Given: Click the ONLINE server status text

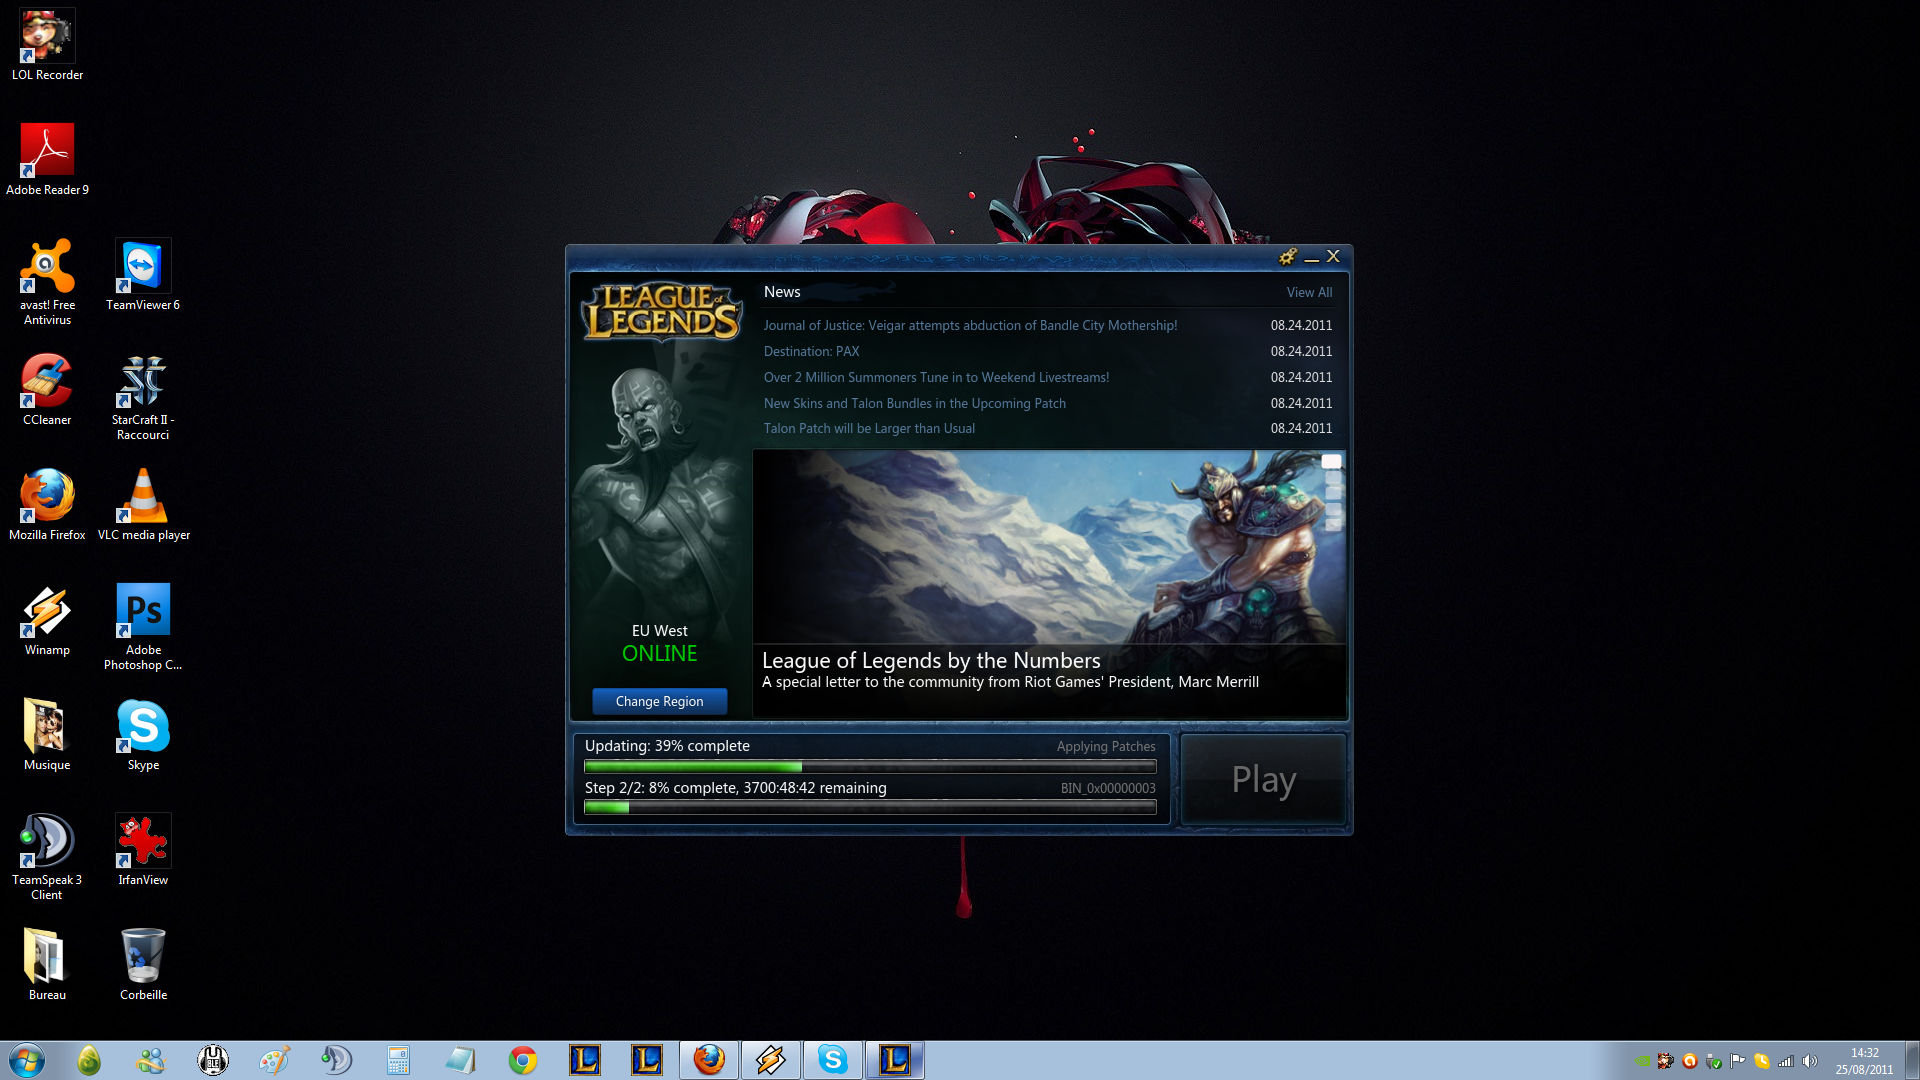Looking at the screenshot, I should 659,654.
